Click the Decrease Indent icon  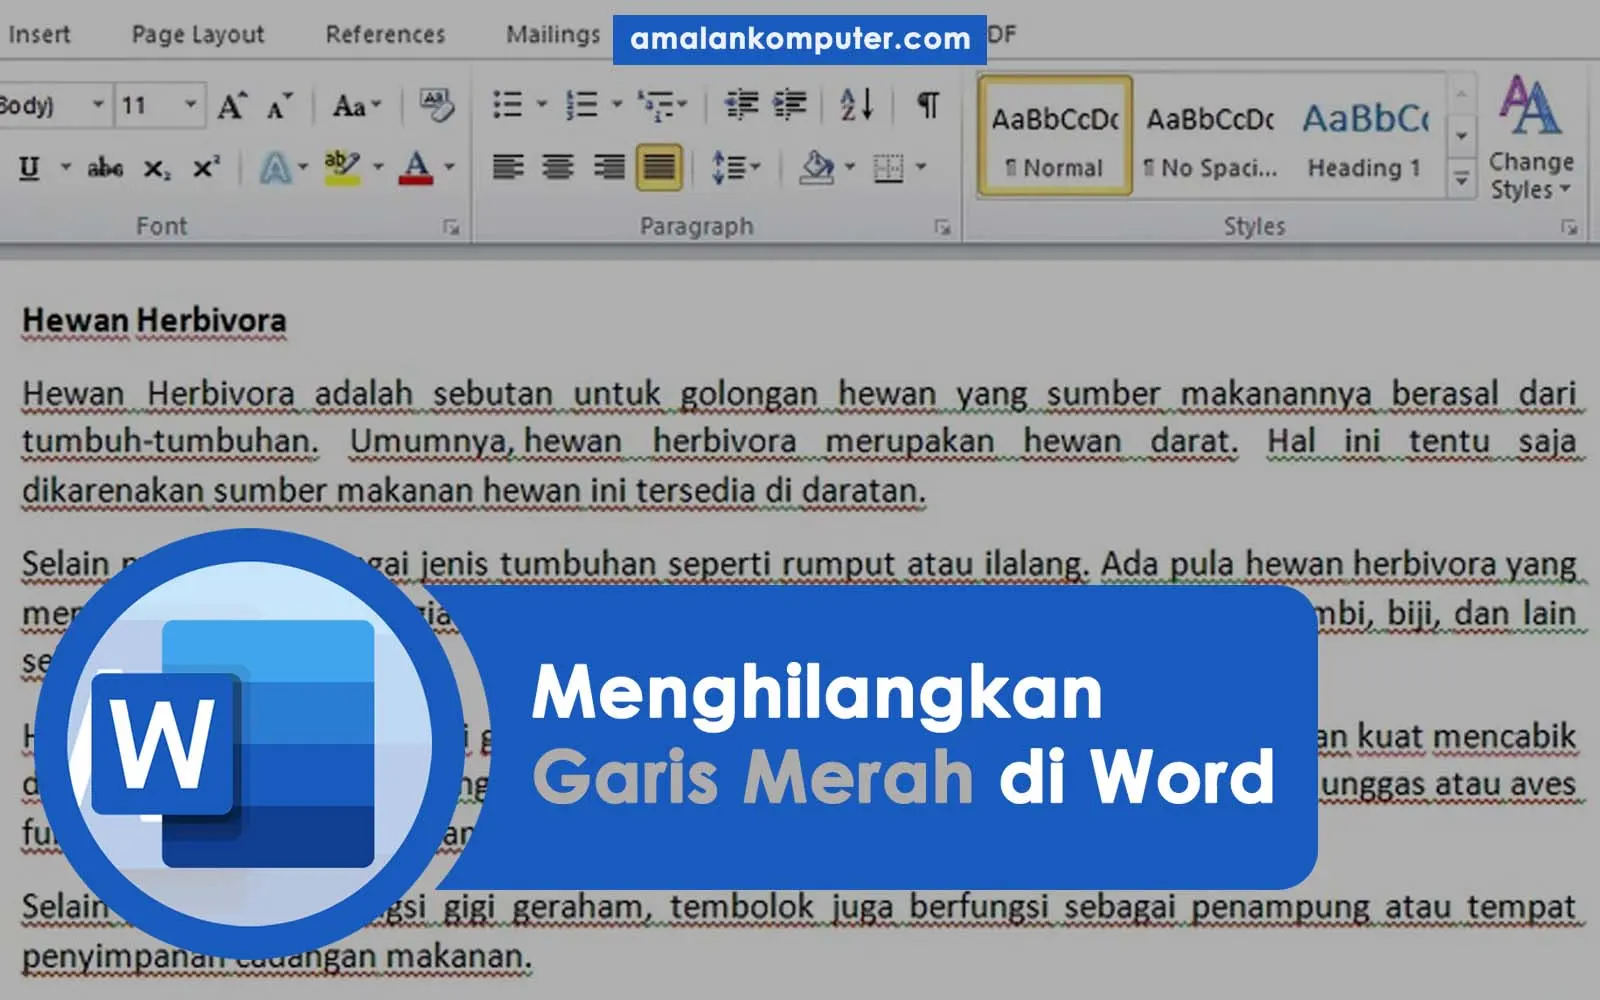(741, 104)
